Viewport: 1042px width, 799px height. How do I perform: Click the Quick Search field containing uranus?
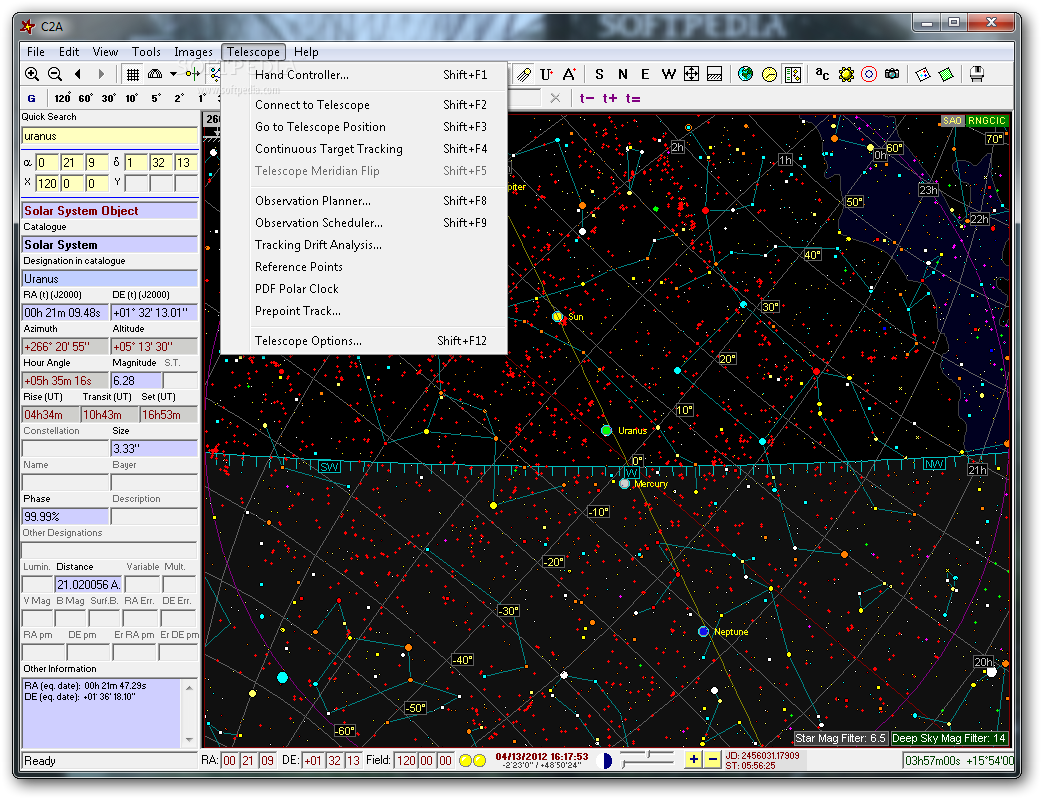click(x=110, y=136)
